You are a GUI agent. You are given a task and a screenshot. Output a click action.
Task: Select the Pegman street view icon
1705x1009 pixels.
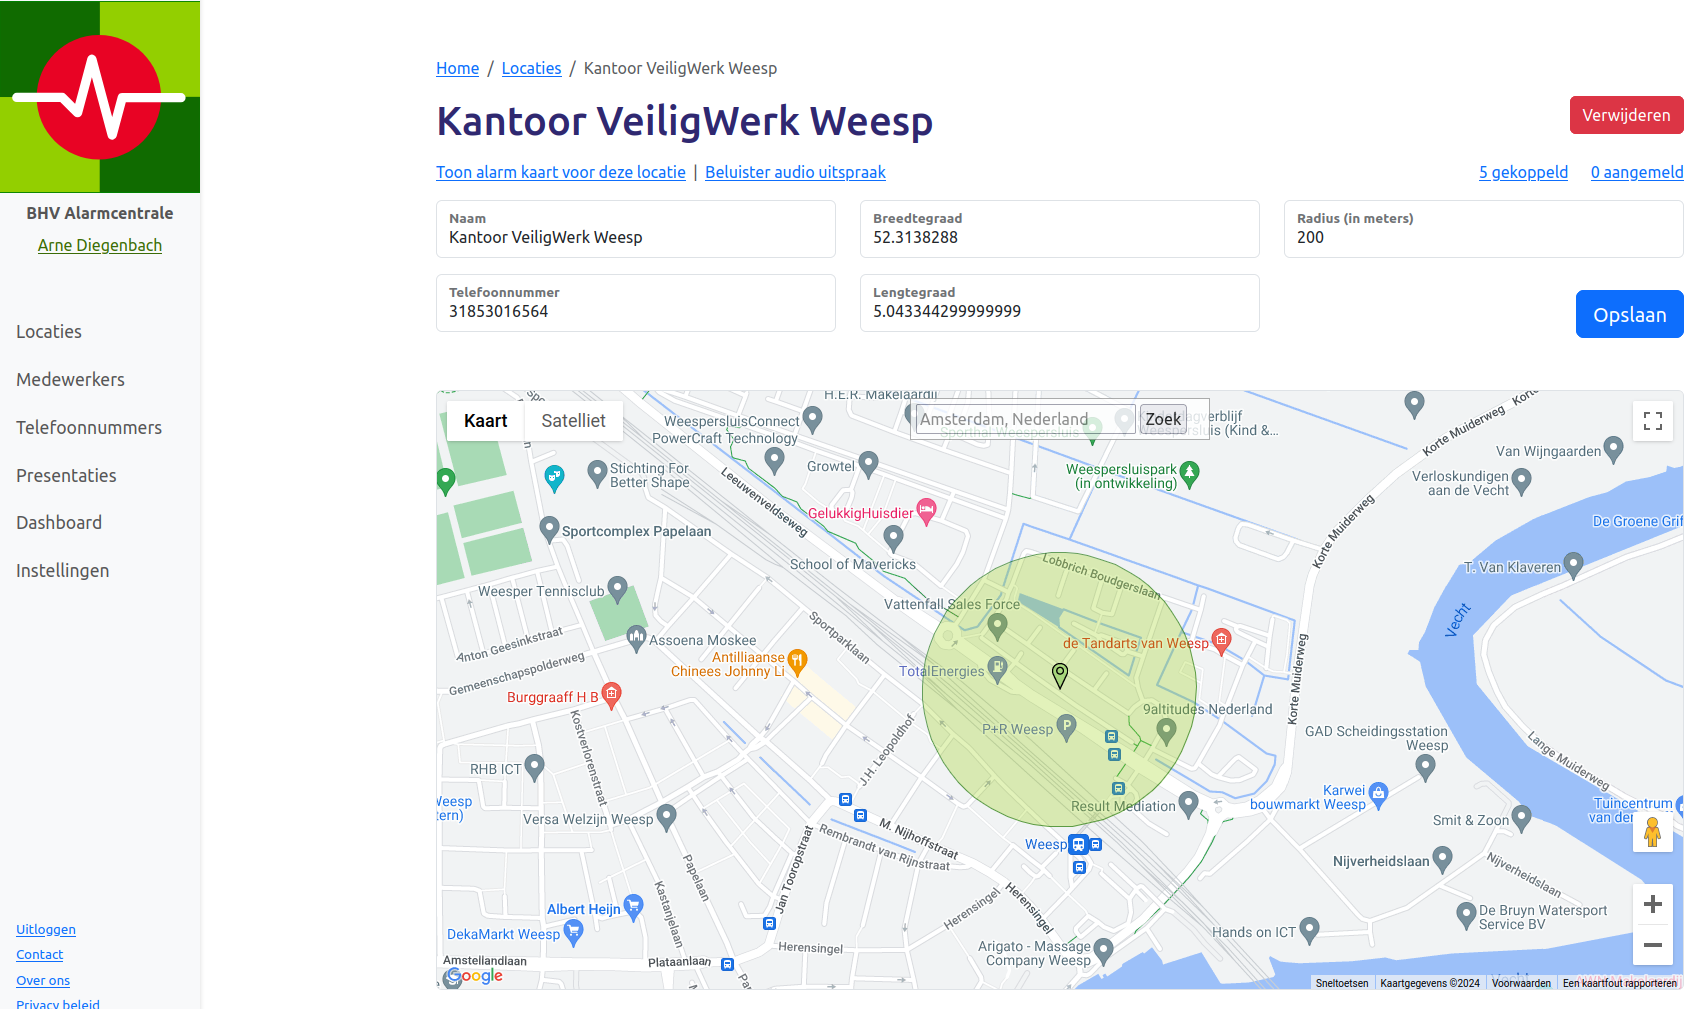point(1652,831)
